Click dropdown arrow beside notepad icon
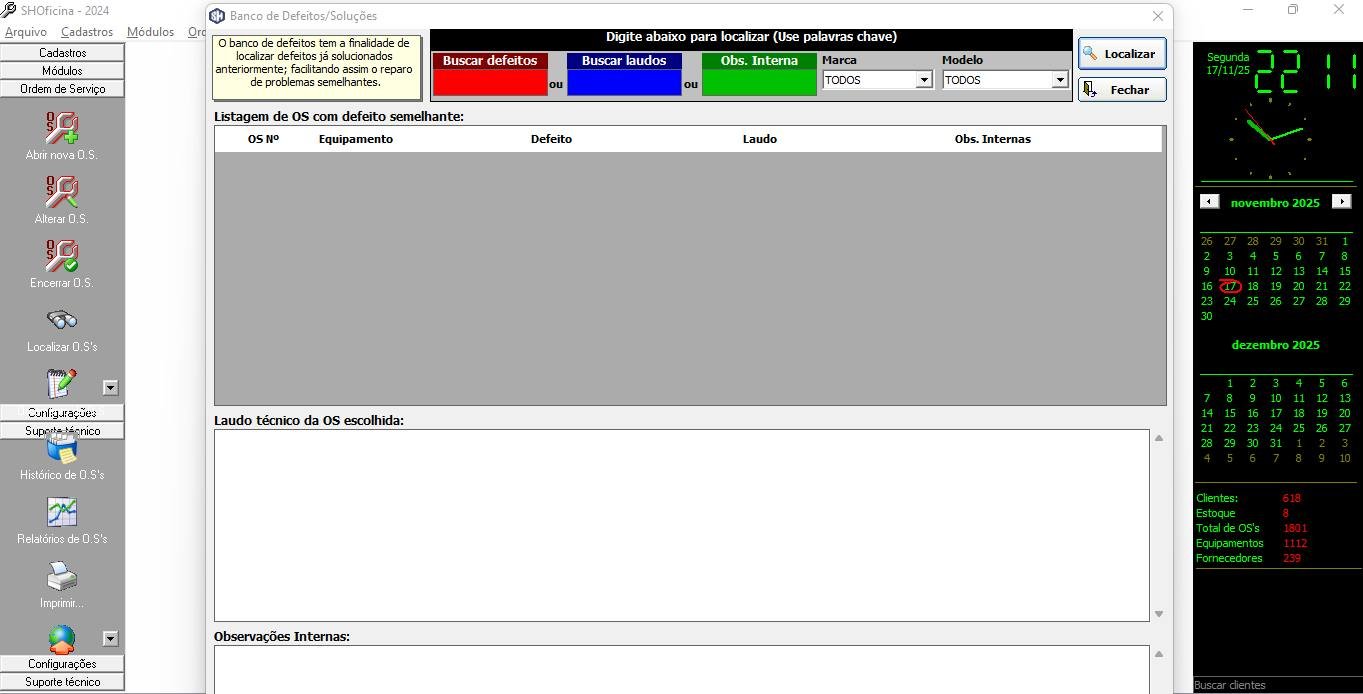This screenshot has width=1363, height=694. (111, 388)
